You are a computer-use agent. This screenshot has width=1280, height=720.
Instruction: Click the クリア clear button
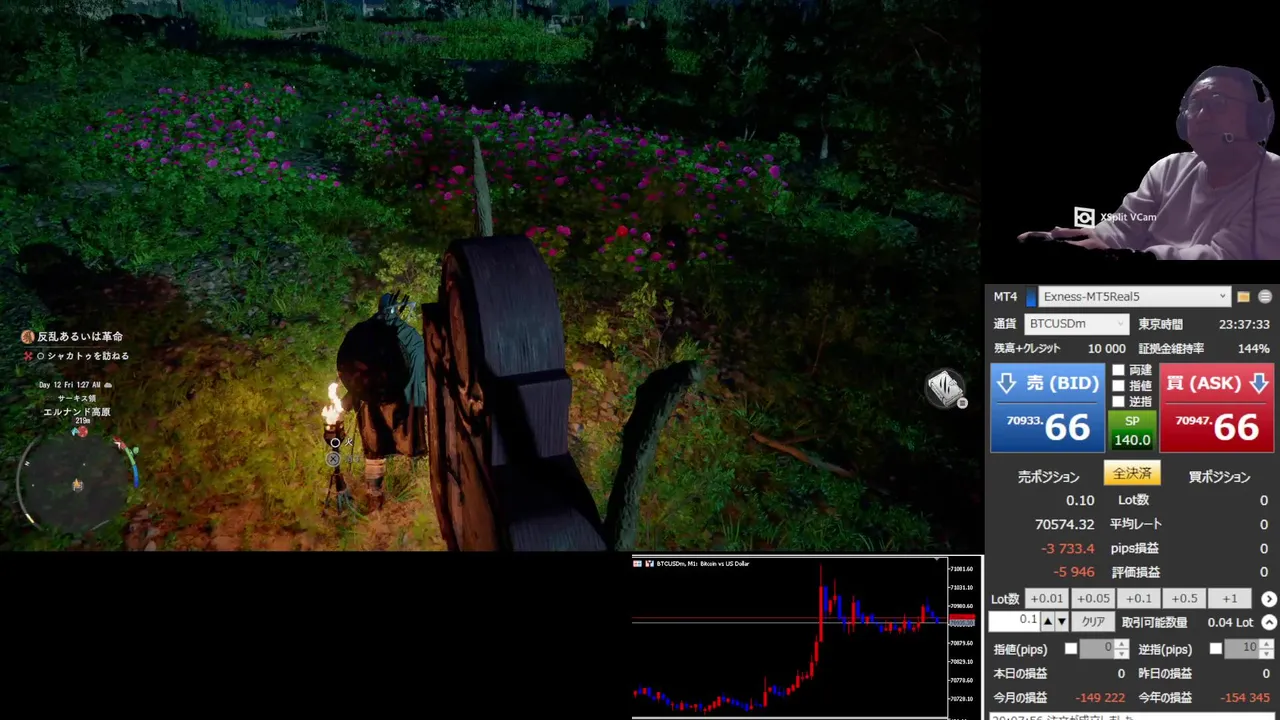tap(1093, 622)
